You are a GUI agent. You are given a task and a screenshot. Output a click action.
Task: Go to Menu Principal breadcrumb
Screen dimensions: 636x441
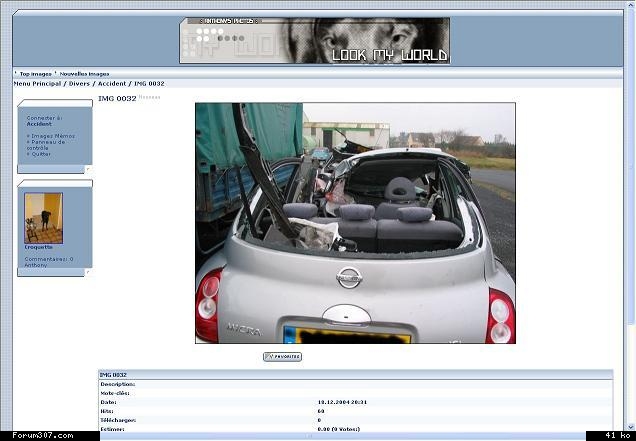click(x=37, y=84)
